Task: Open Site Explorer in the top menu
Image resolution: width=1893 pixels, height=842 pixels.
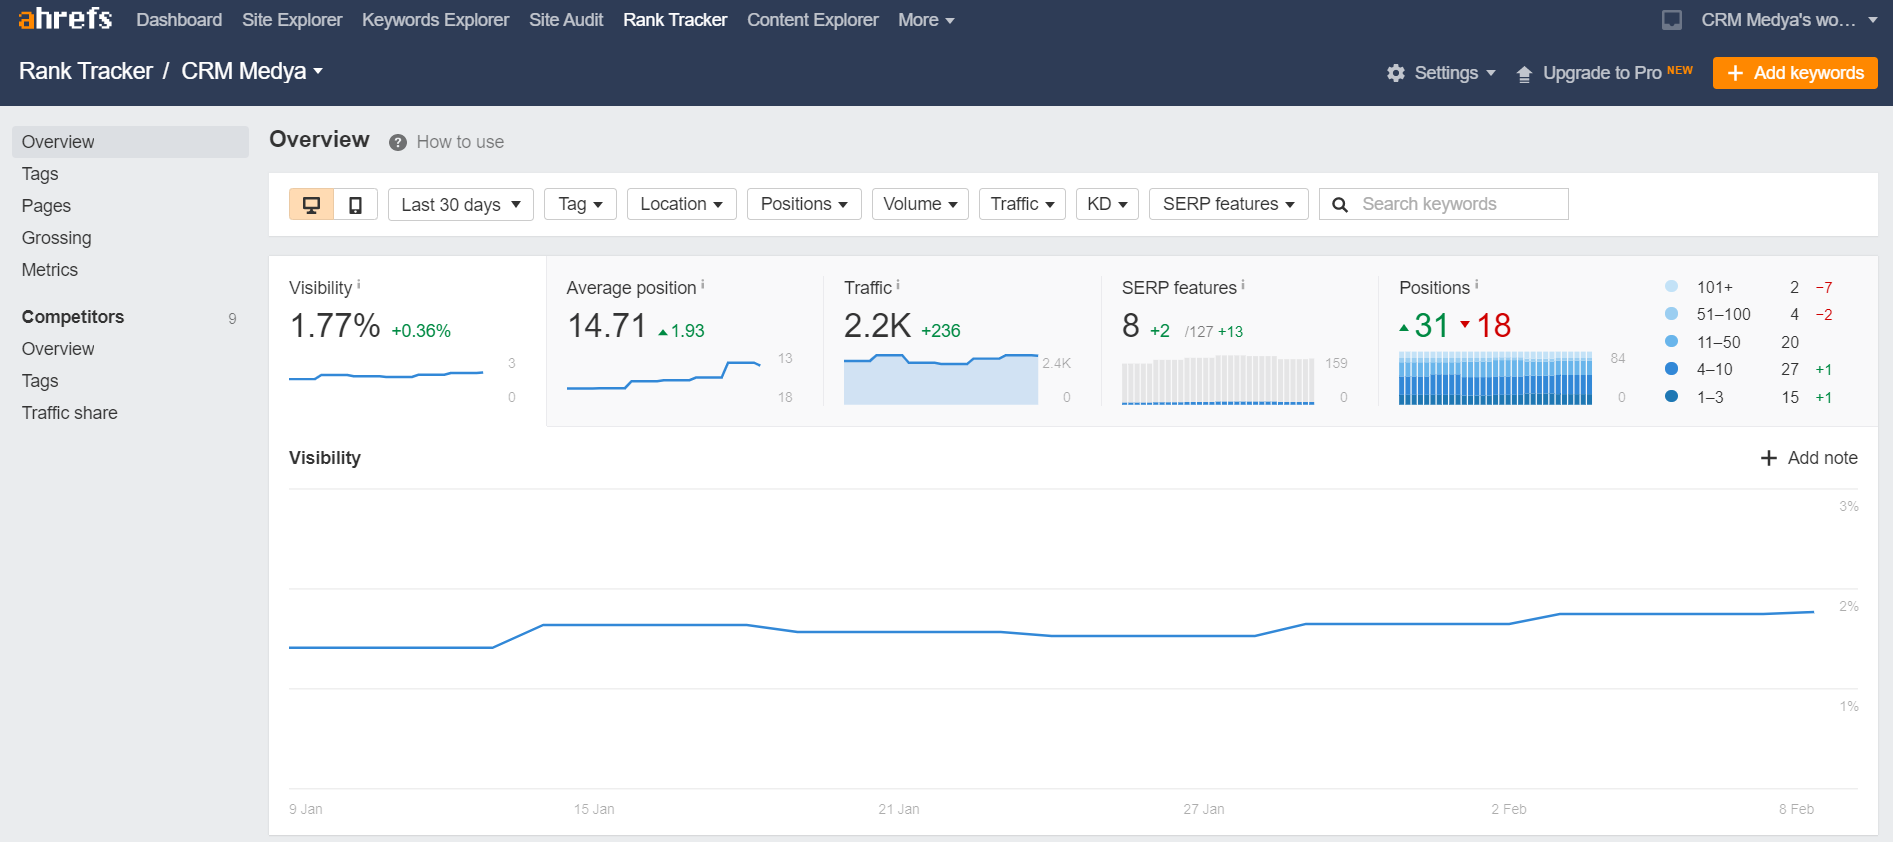Action: pyautogui.click(x=292, y=20)
